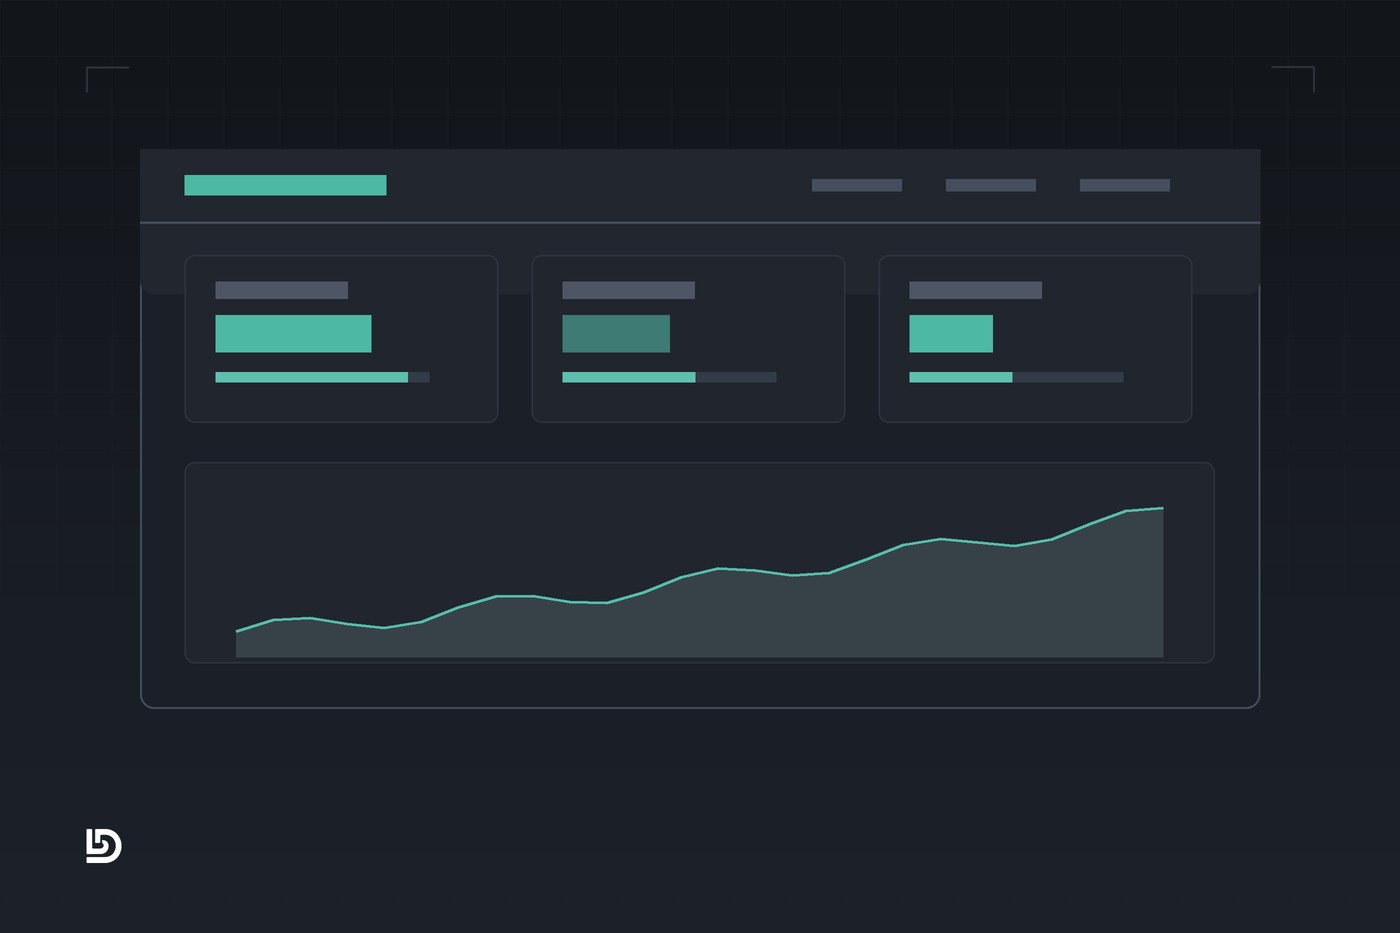
Task: Click the teal brand bar in the header
Action: click(285, 185)
